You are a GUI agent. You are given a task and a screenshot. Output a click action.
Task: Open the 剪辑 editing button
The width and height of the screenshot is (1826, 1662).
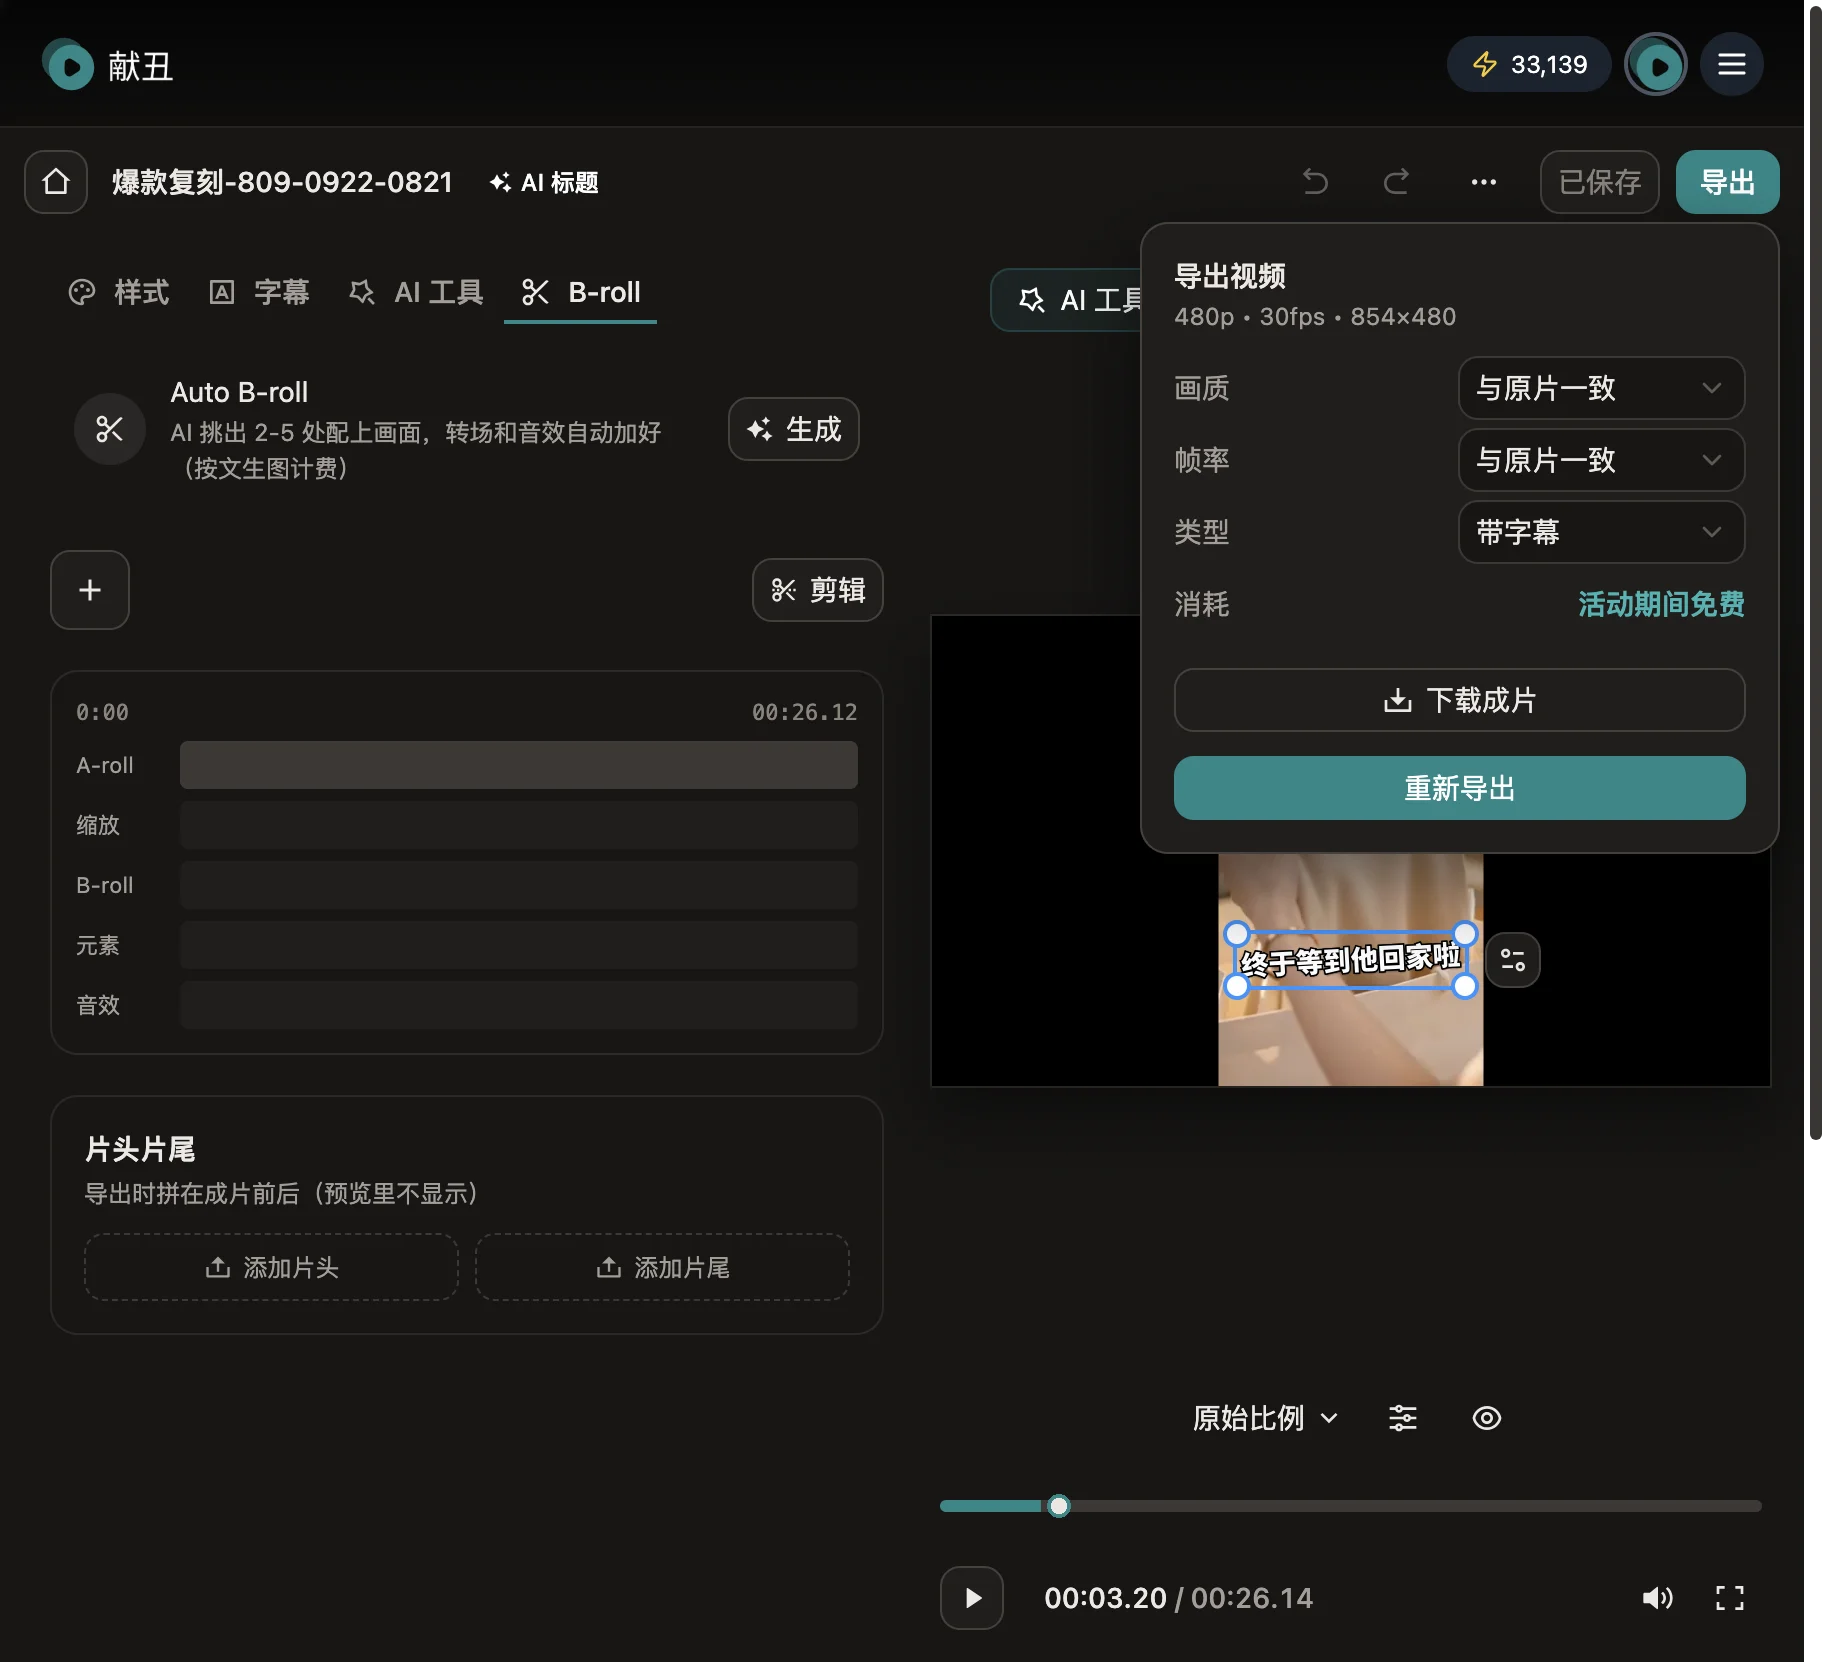click(817, 590)
